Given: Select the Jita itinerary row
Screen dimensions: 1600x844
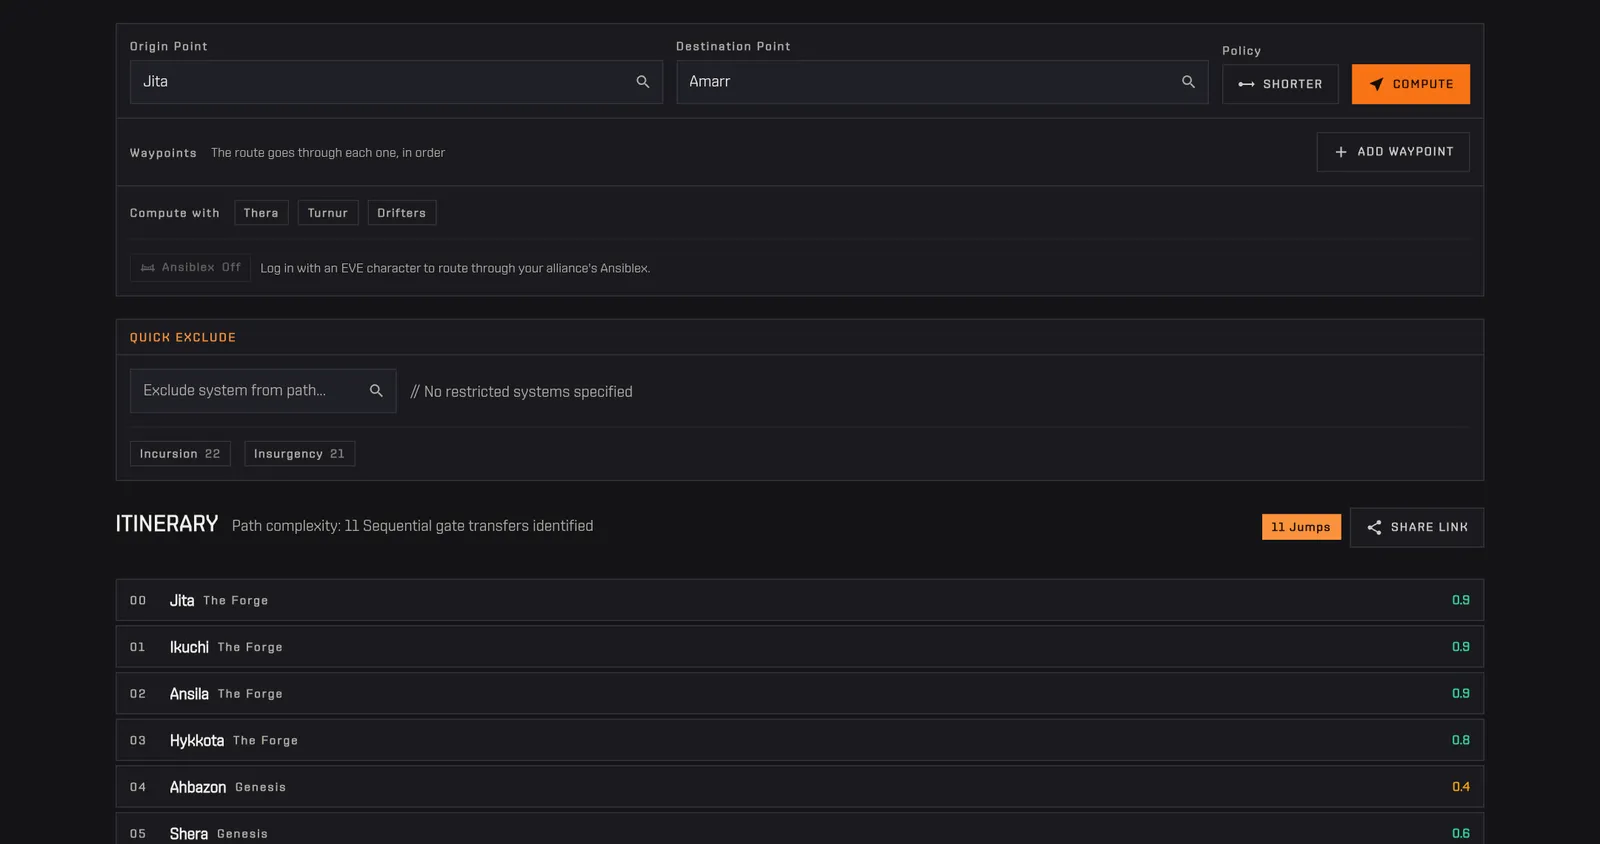Looking at the screenshot, I should [800, 600].
